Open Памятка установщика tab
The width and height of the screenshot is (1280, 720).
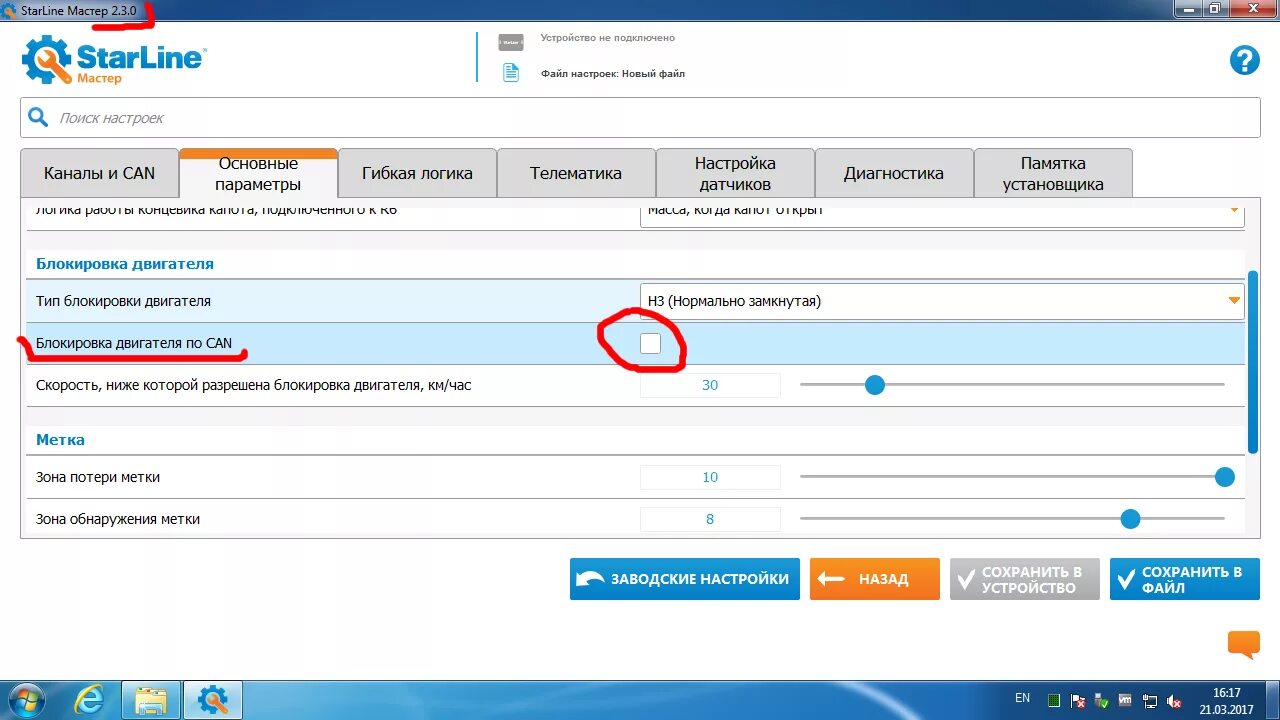(1053, 173)
